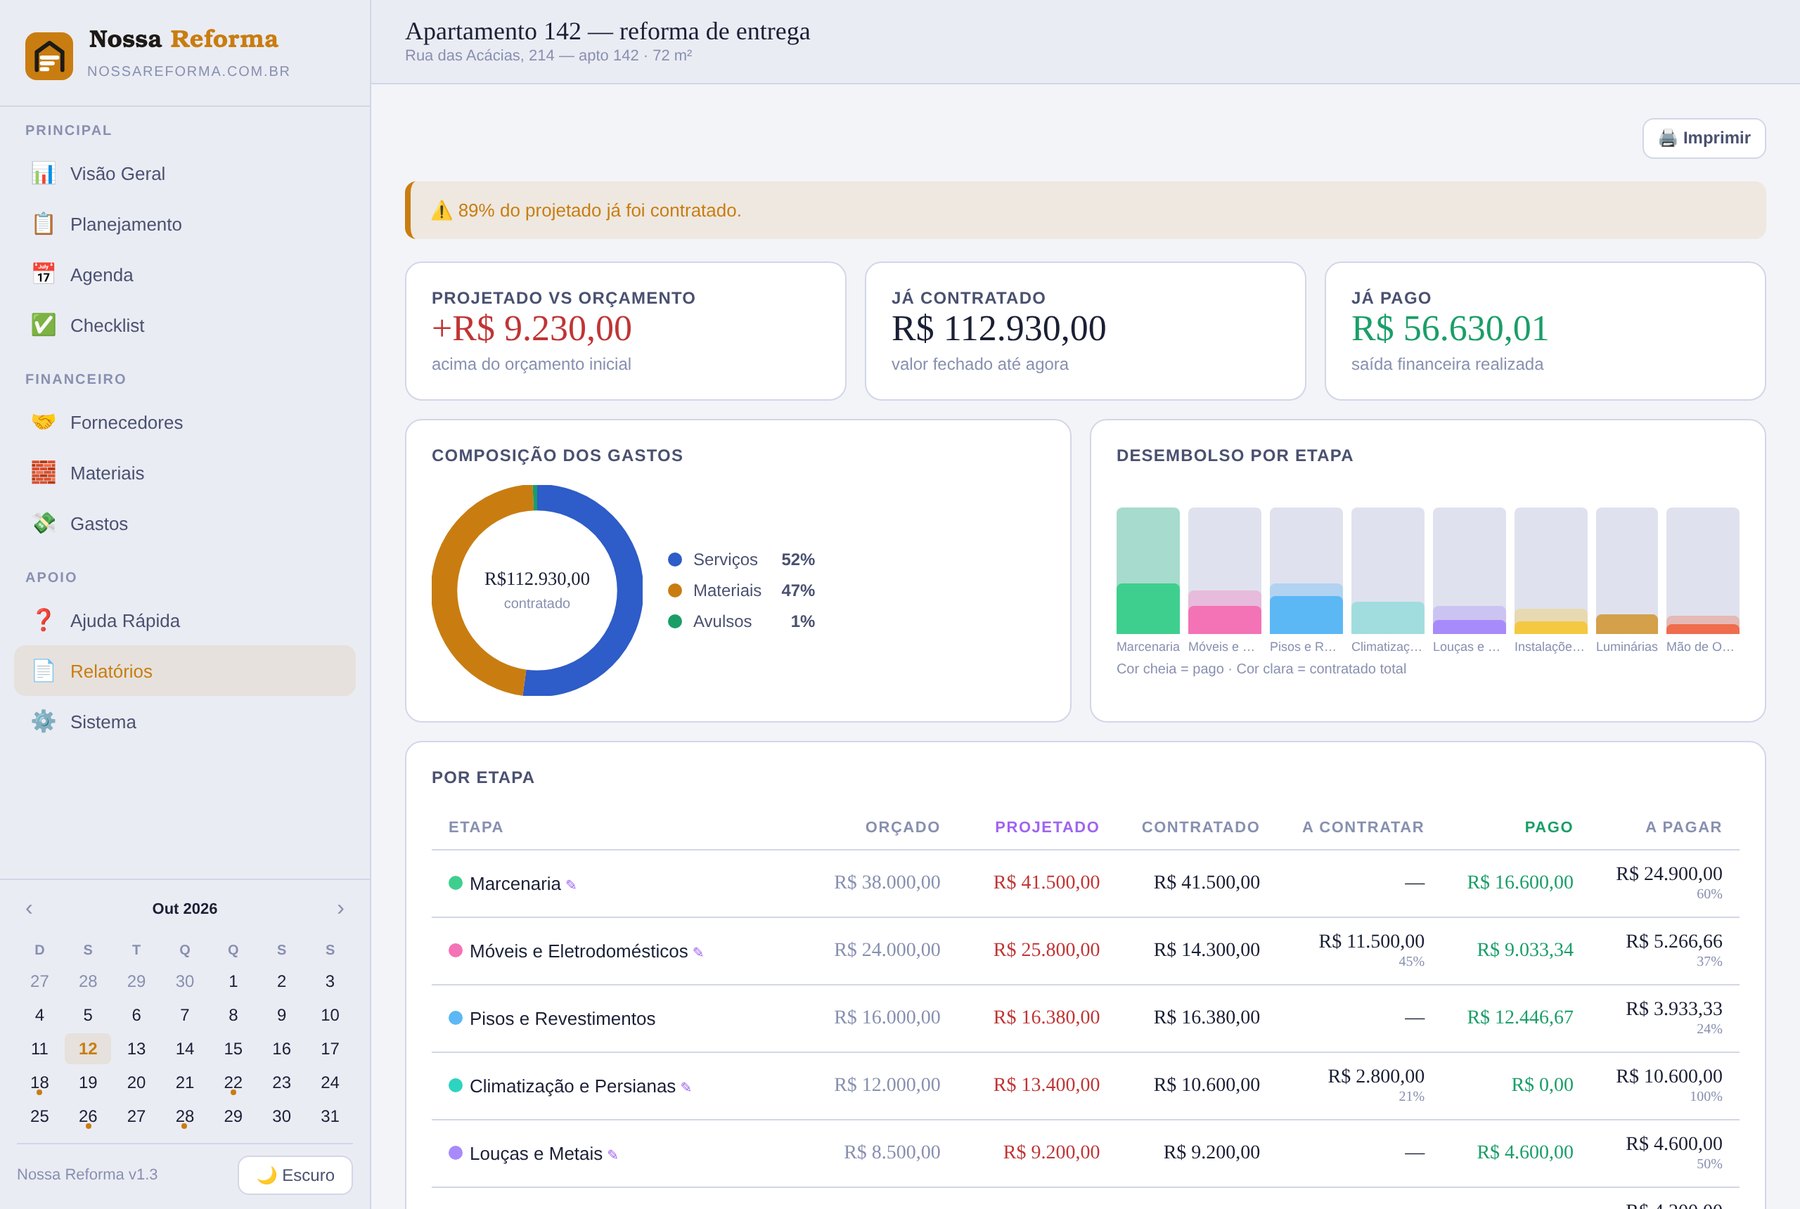Open the Fornecedores menu item
This screenshot has height=1209, width=1800.
pos(185,422)
